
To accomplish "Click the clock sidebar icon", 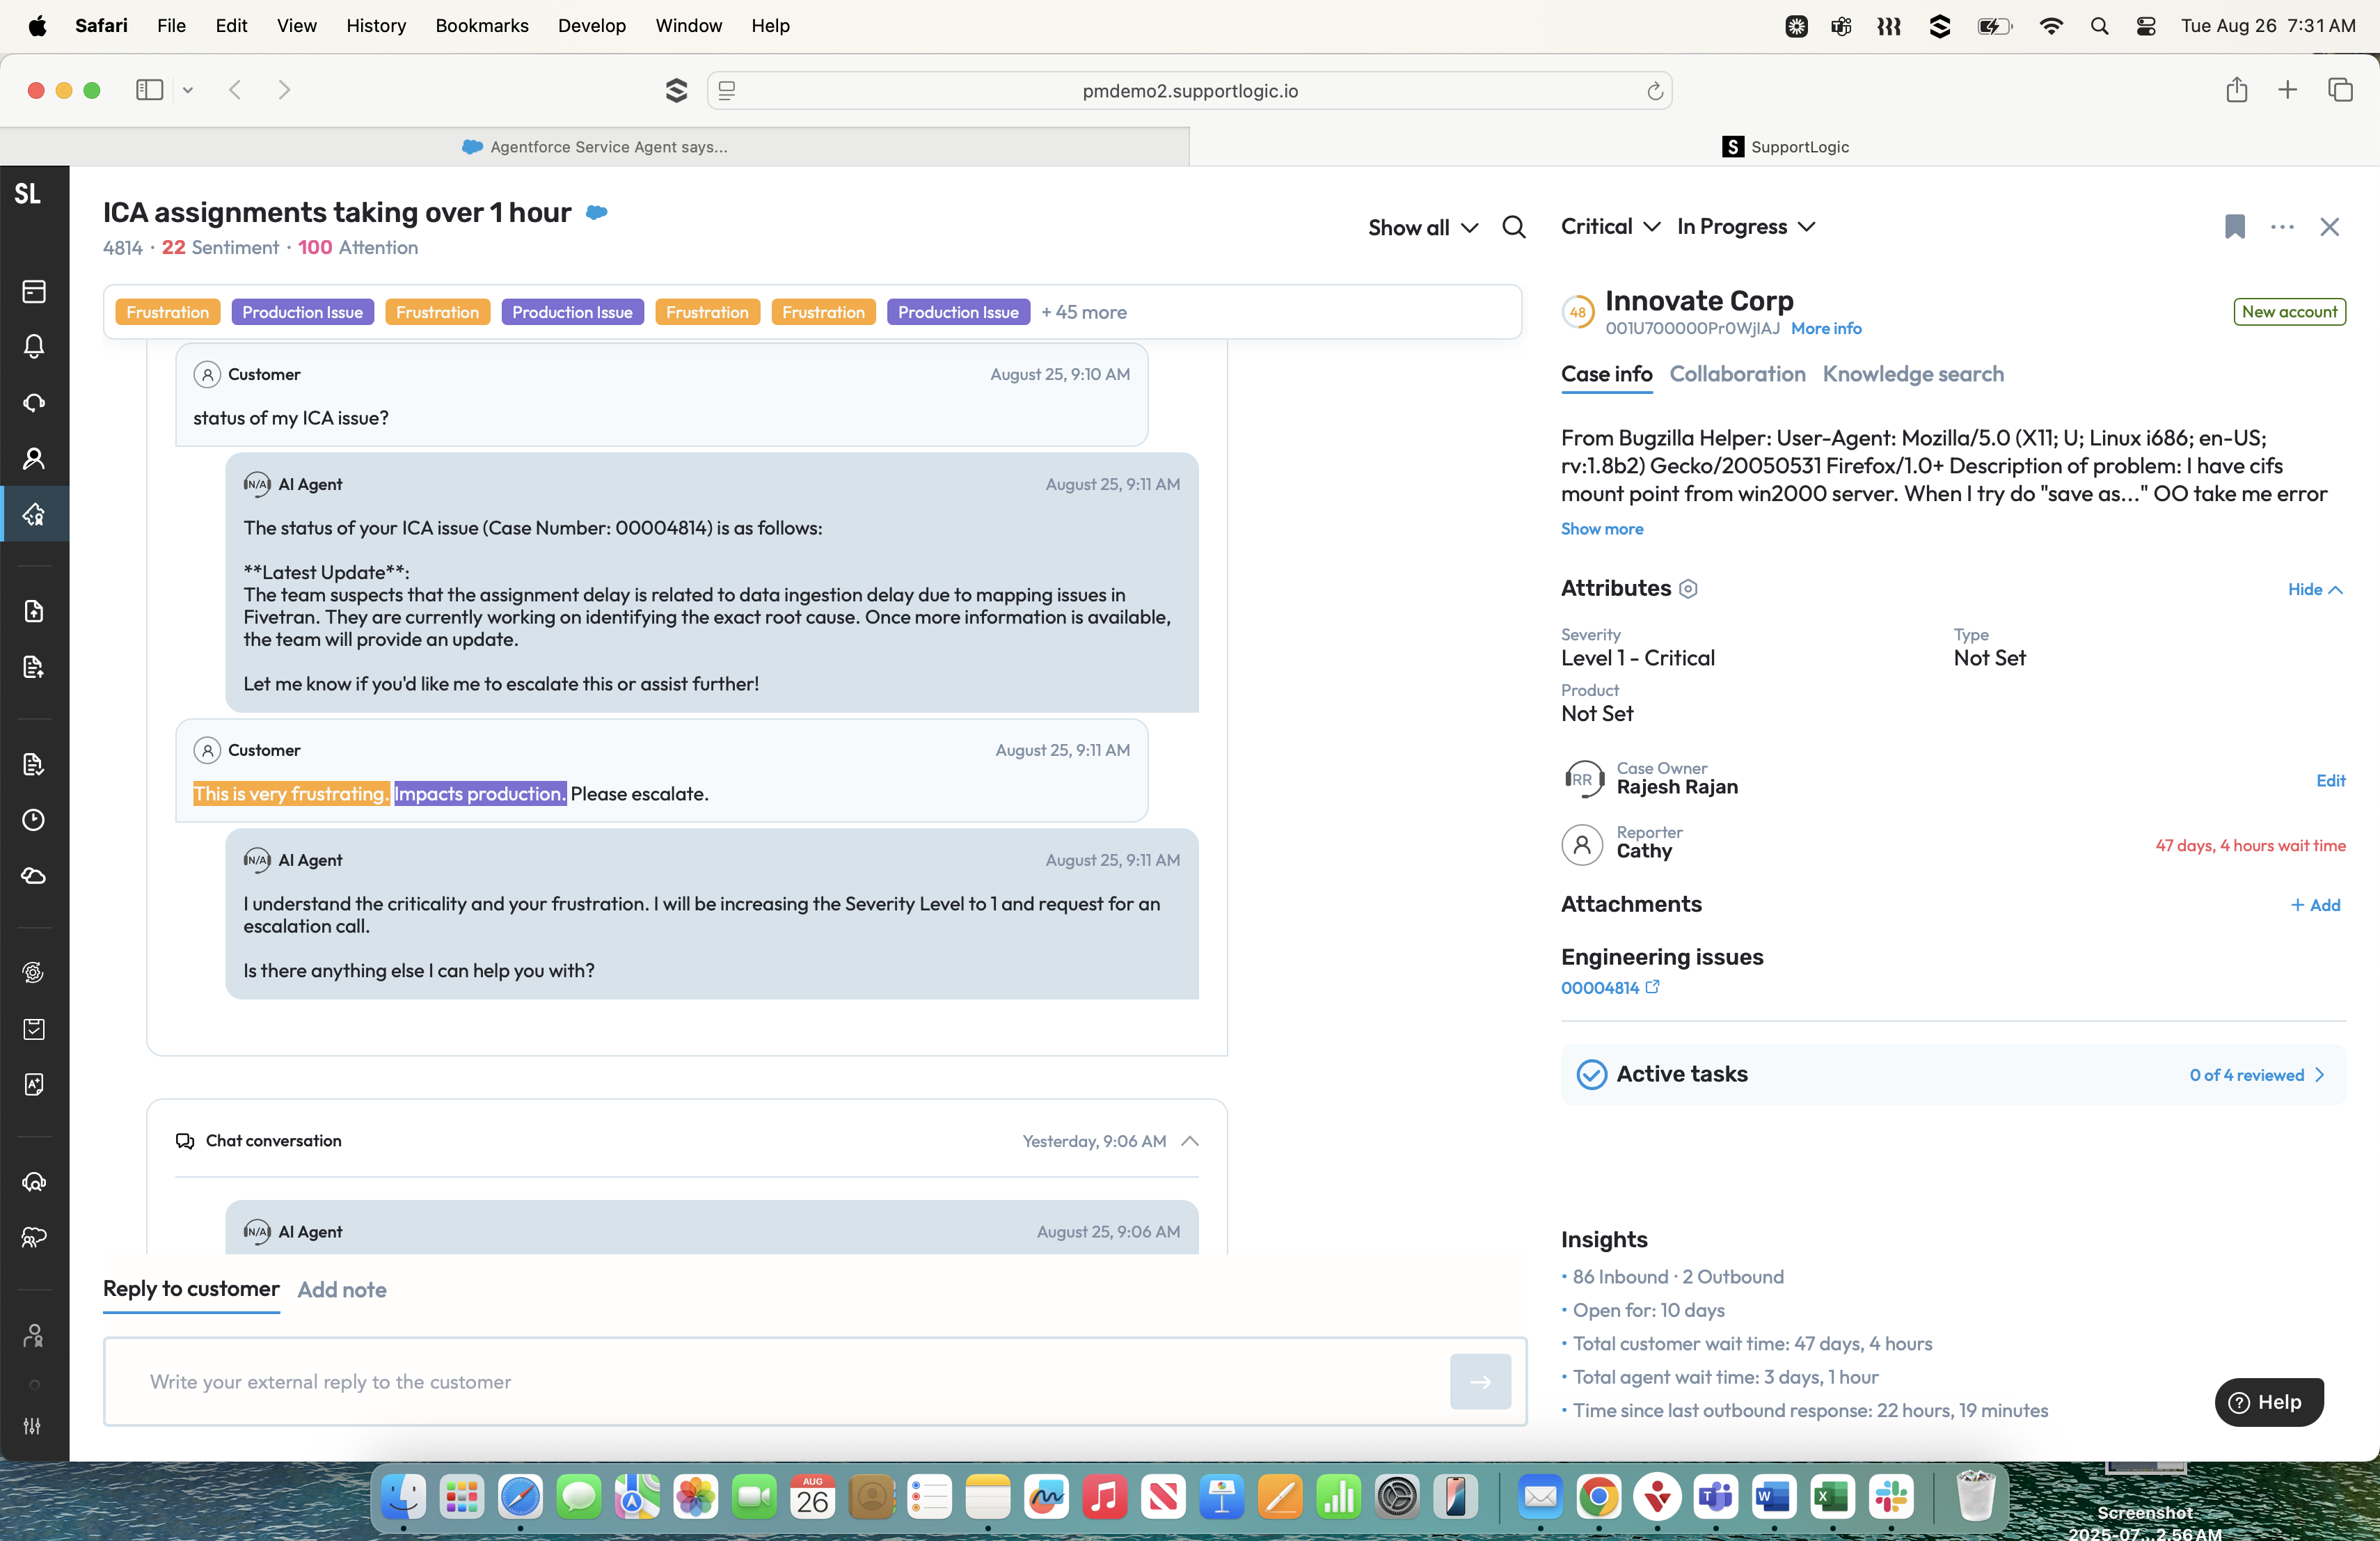I will pyautogui.click(x=34, y=820).
